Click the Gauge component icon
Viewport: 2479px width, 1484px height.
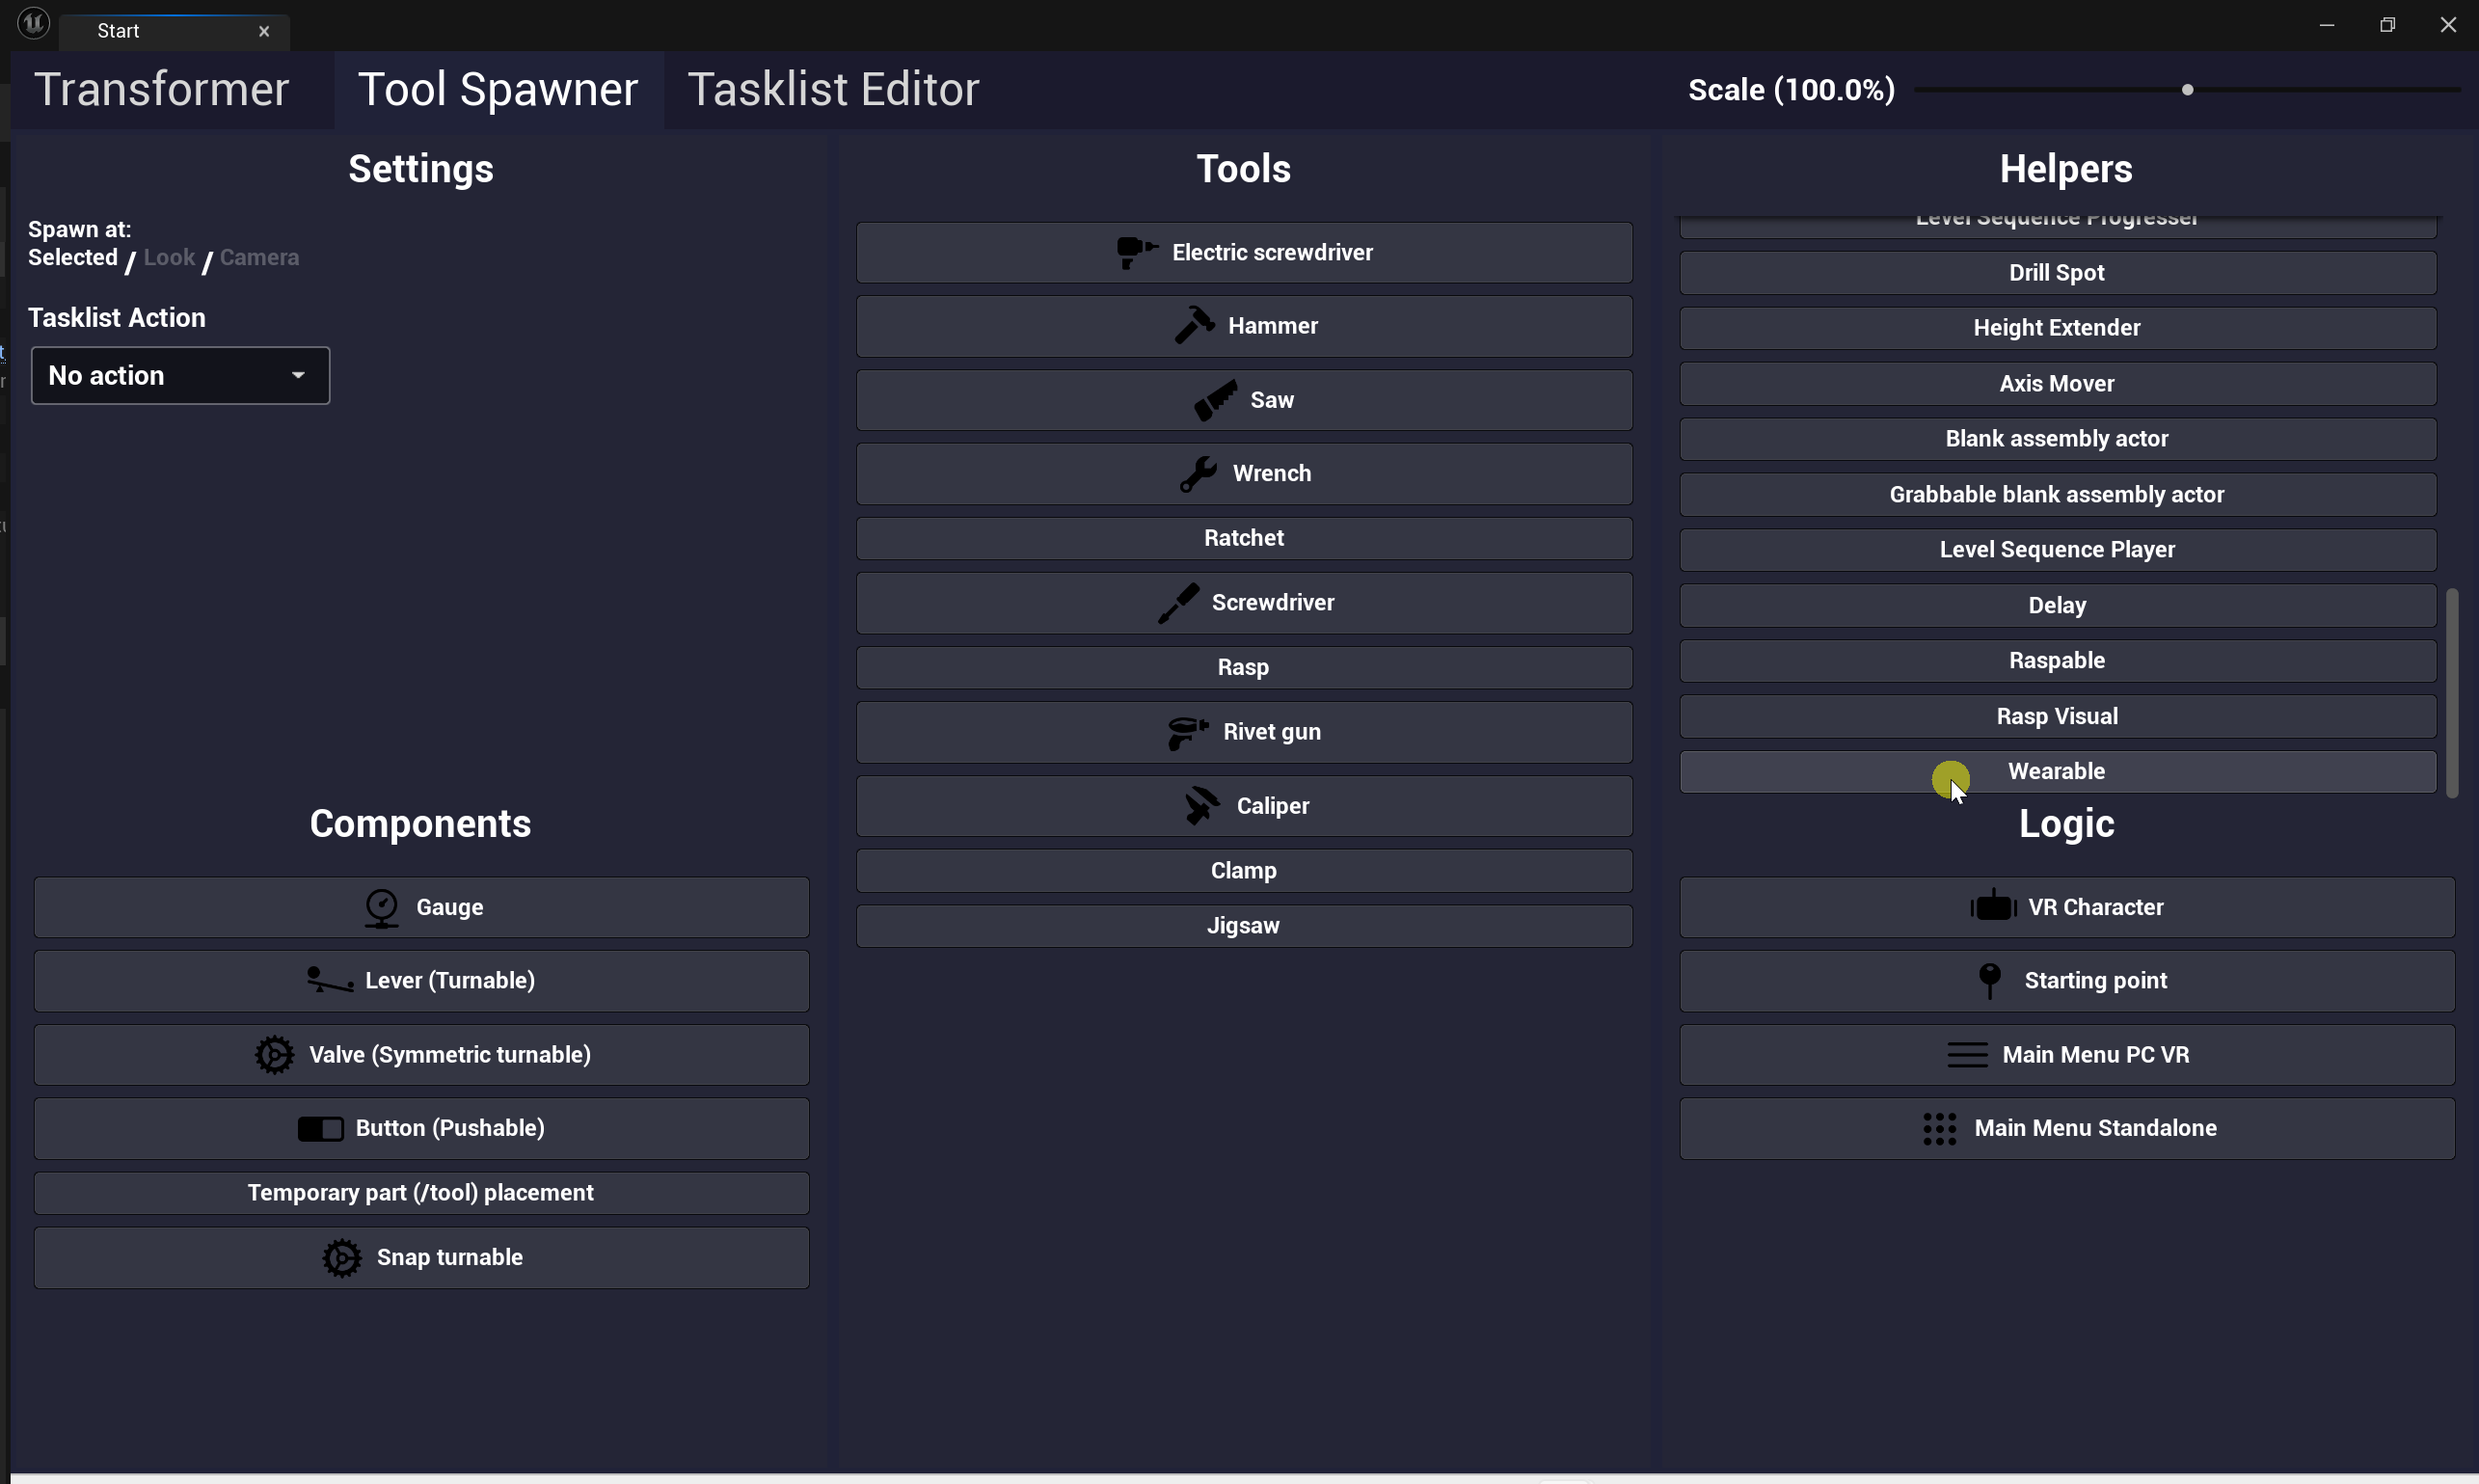click(381, 908)
